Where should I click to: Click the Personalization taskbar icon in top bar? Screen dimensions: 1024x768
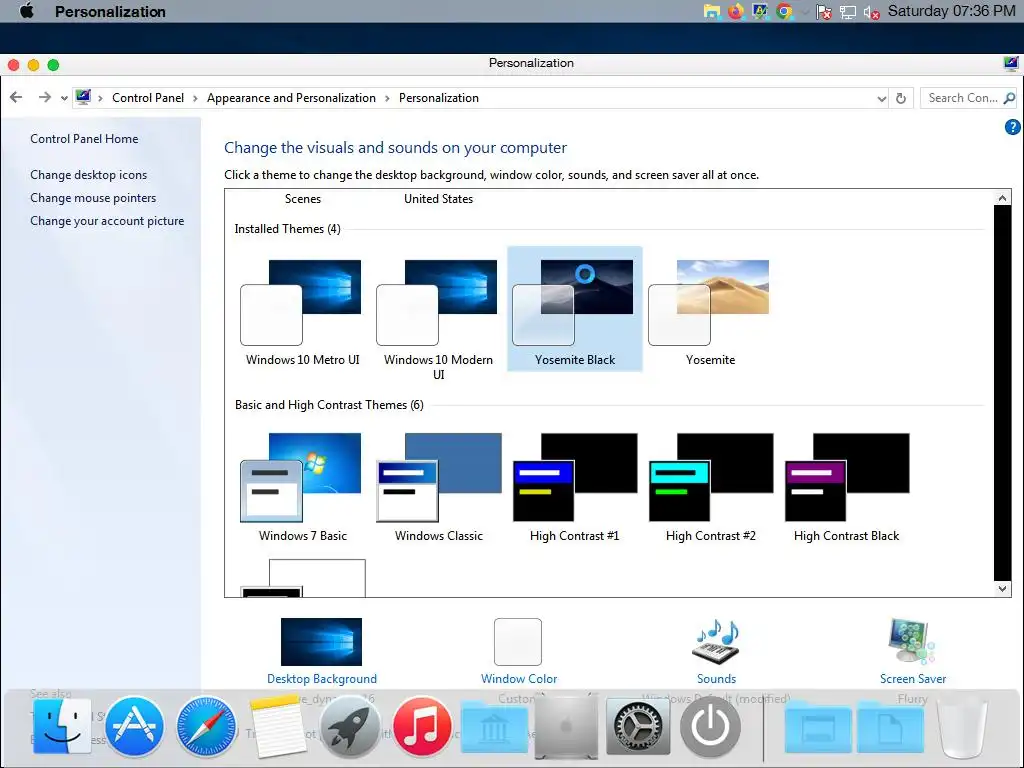click(x=760, y=12)
